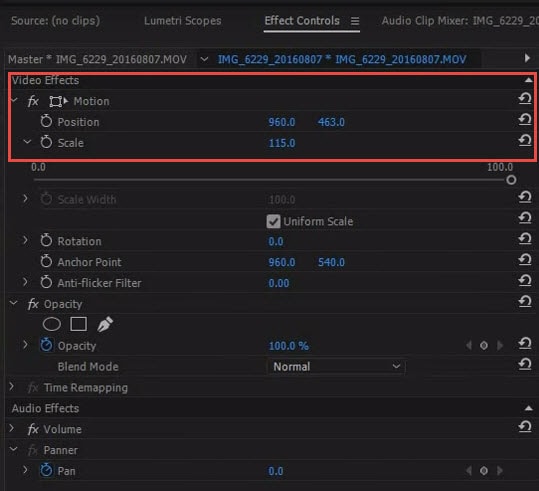Click the Scale value 115.0 field
539x491 pixels.
[x=282, y=143]
